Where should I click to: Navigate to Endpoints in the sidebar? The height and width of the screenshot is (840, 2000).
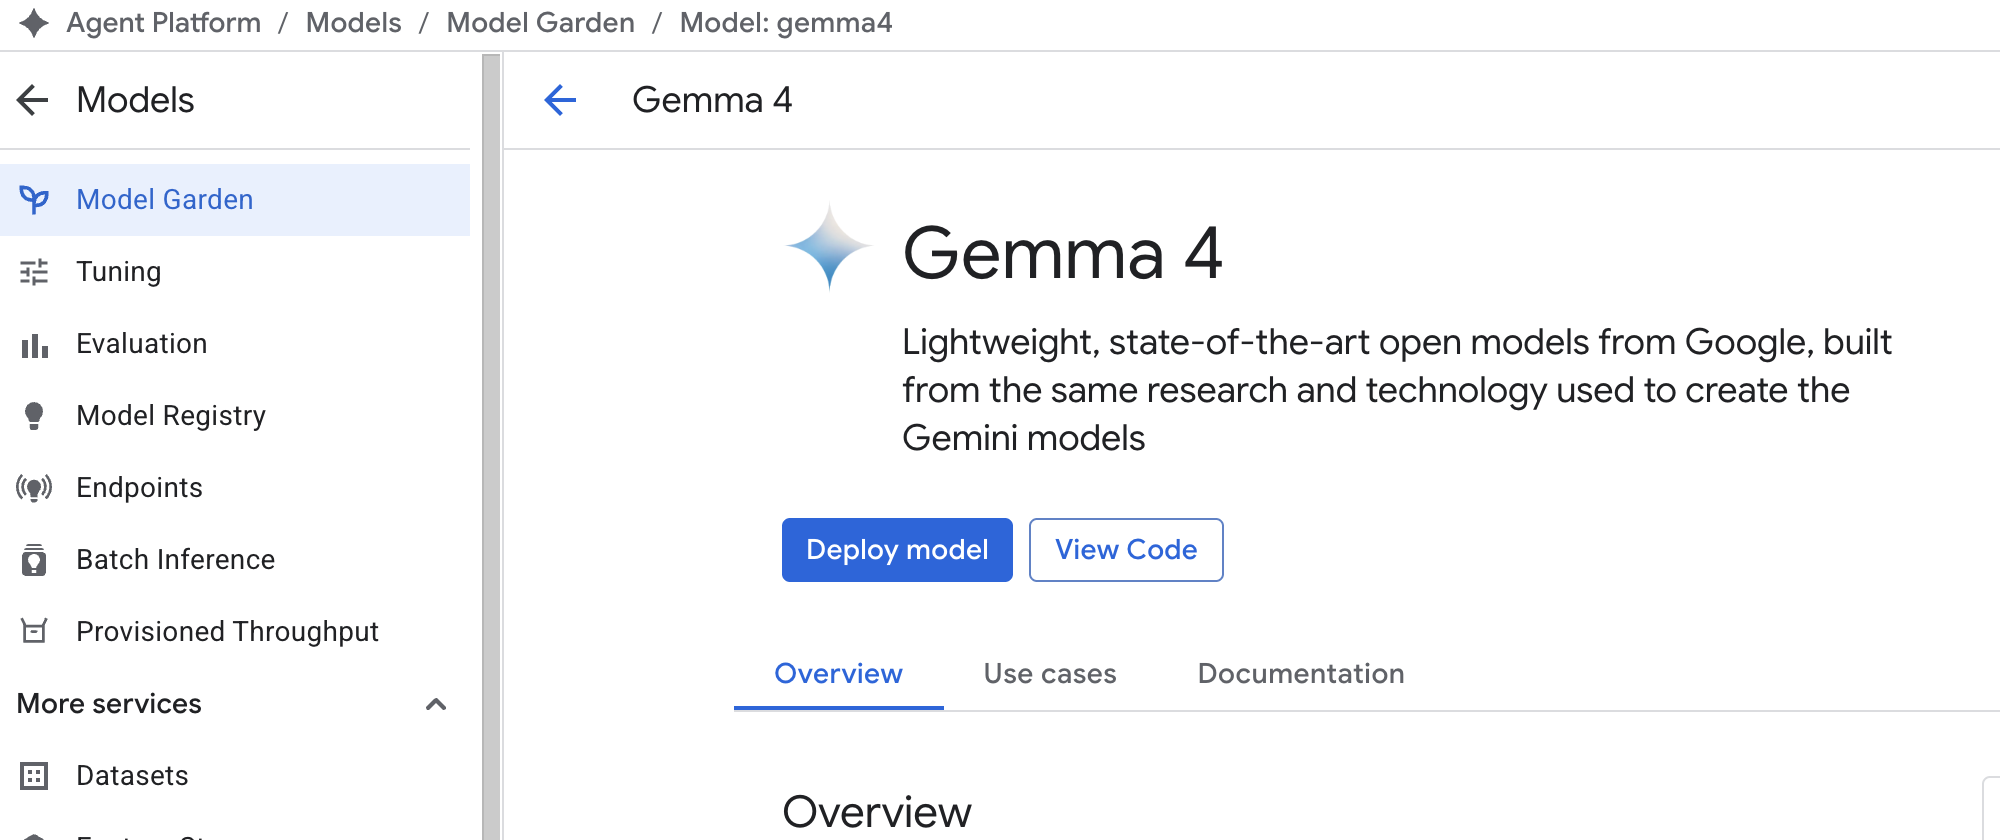pos(235,488)
